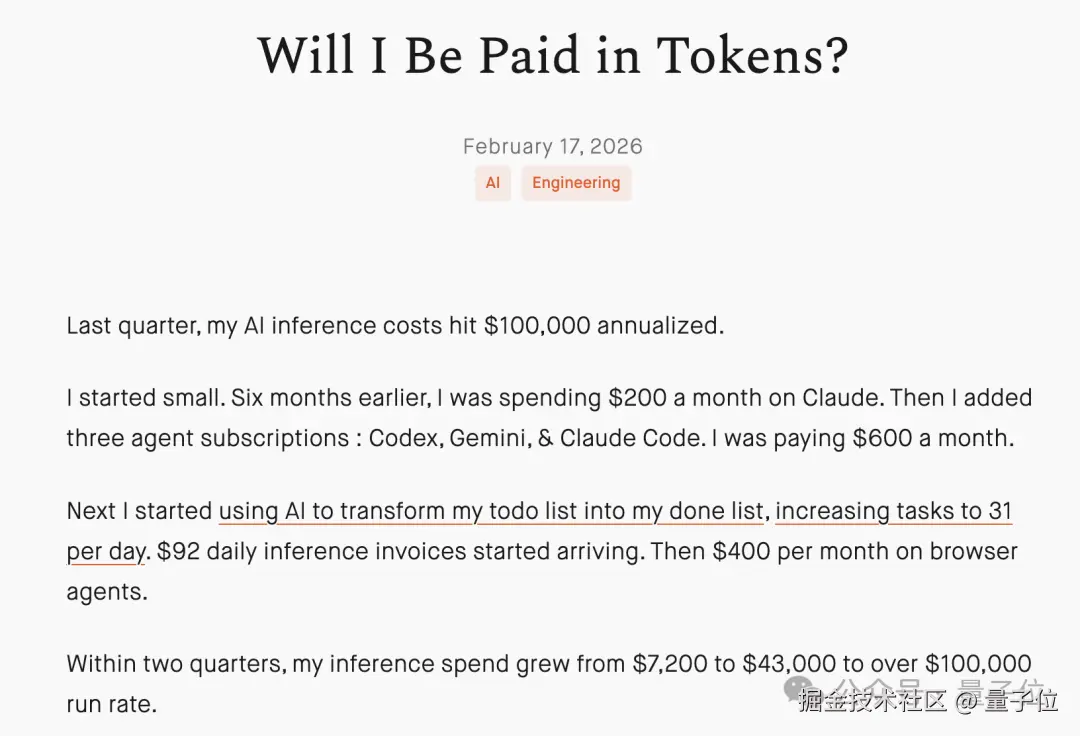1080x736 pixels.
Task: Click the "Will I Be Paid in Tokens?" title
Action: point(553,57)
